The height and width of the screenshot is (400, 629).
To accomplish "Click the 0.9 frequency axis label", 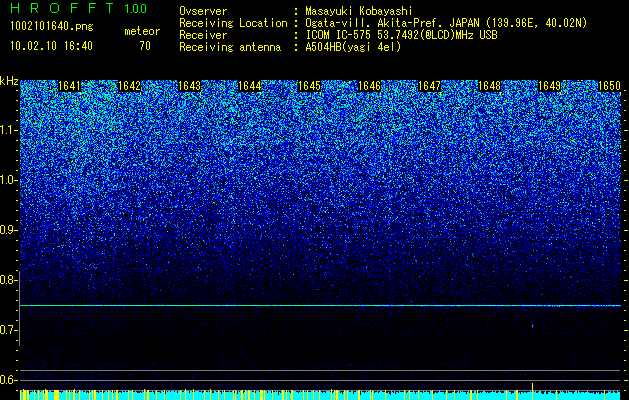I will click(7, 230).
